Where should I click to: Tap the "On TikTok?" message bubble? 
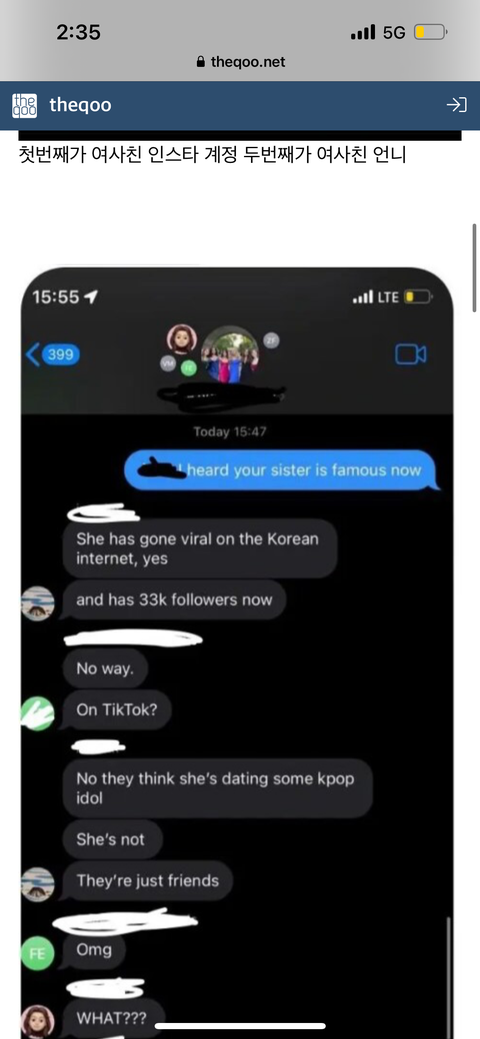tap(117, 709)
